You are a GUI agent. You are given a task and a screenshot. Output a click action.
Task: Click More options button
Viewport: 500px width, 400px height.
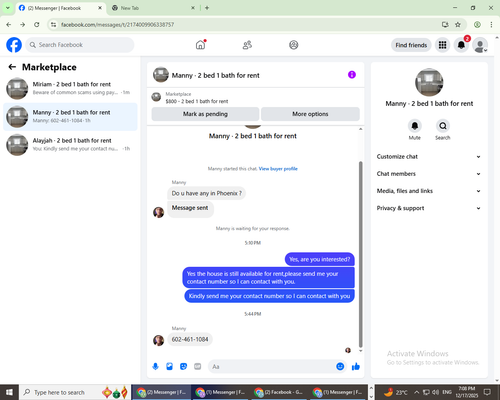(310, 114)
